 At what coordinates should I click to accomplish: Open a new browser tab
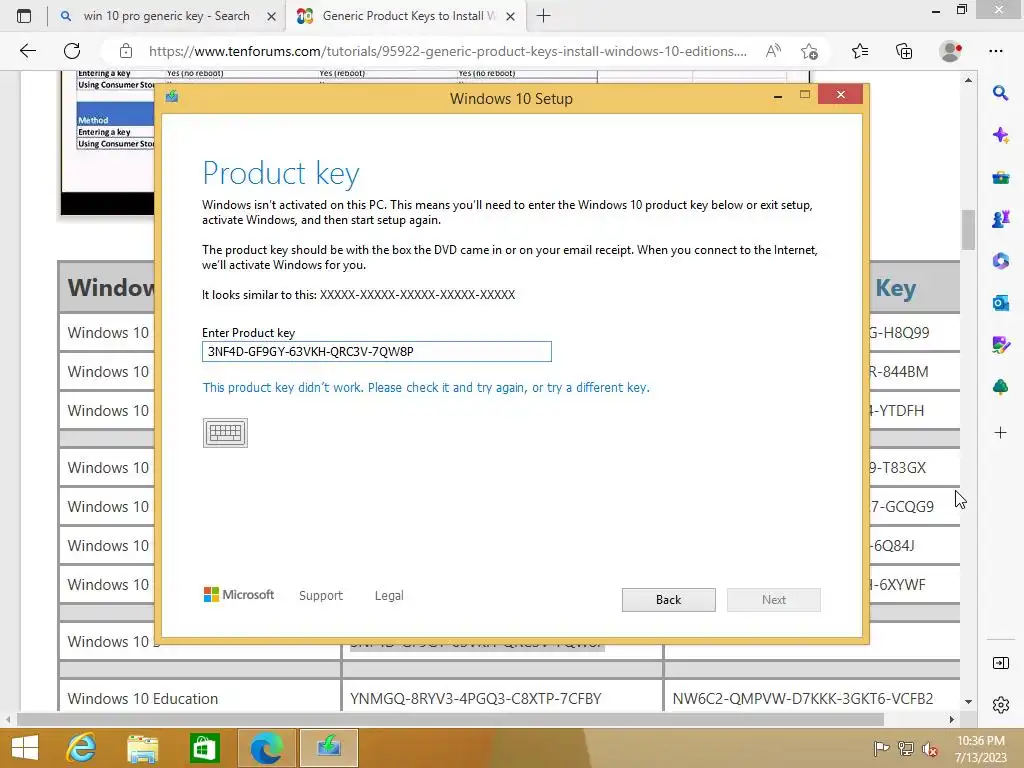click(x=543, y=16)
